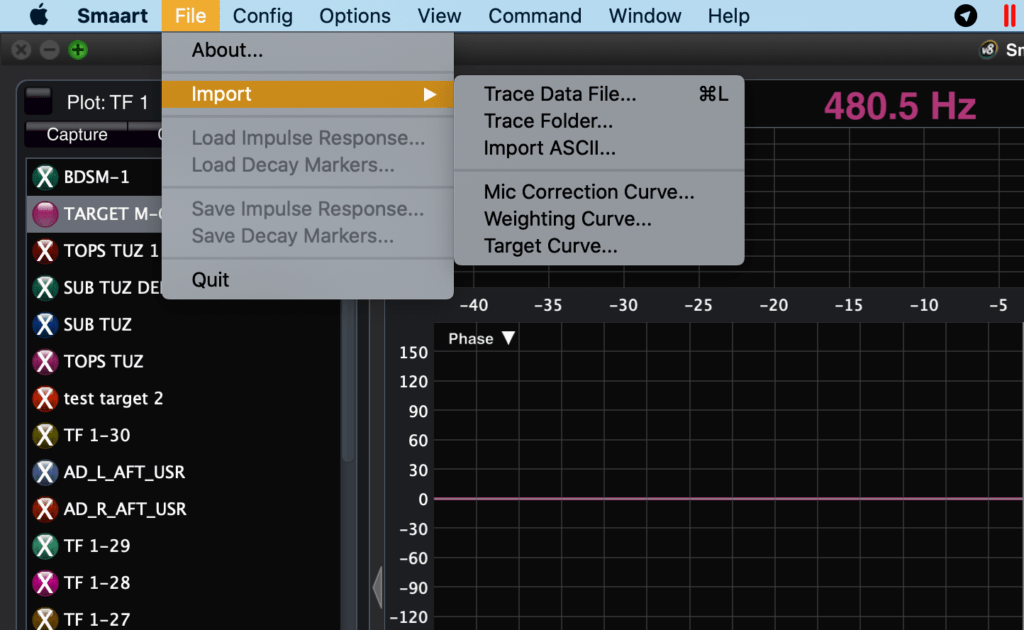Image resolution: width=1024 pixels, height=630 pixels.
Task: Collapse the data bar with left arrow handle
Action: point(377,587)
